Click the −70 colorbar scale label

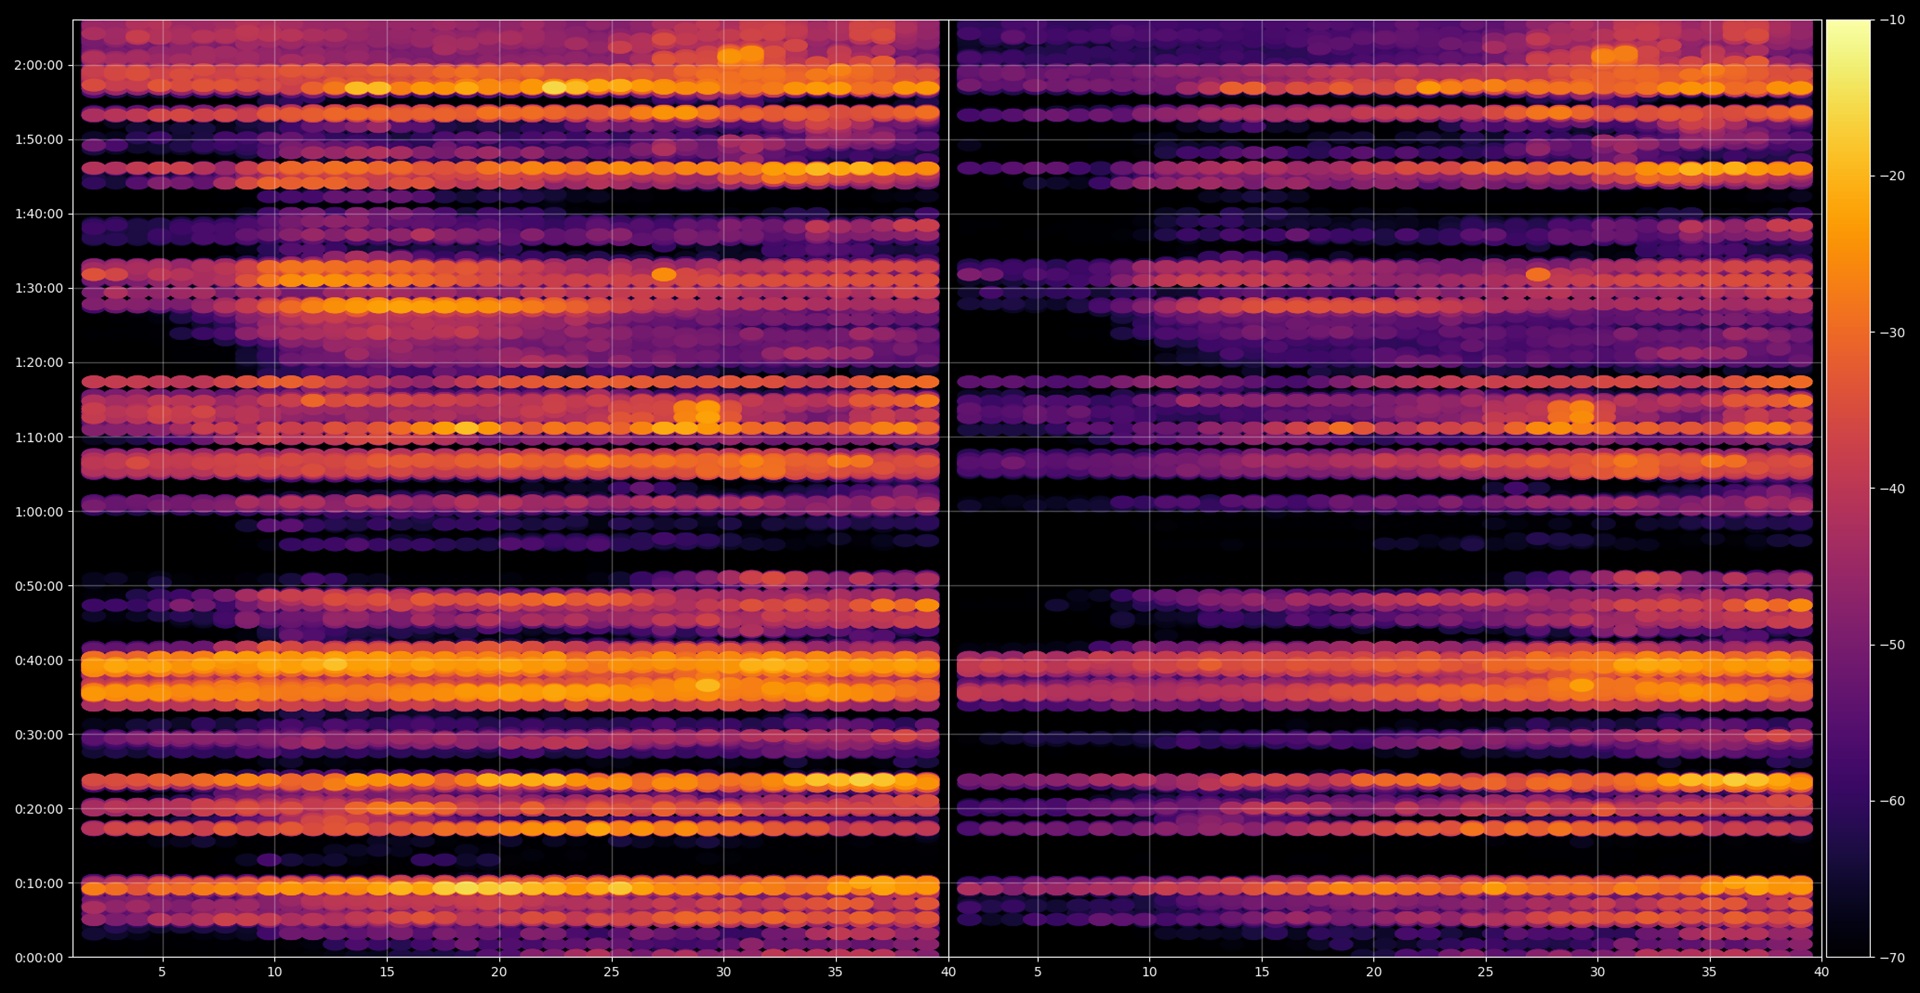click(x=1892, y=958)
